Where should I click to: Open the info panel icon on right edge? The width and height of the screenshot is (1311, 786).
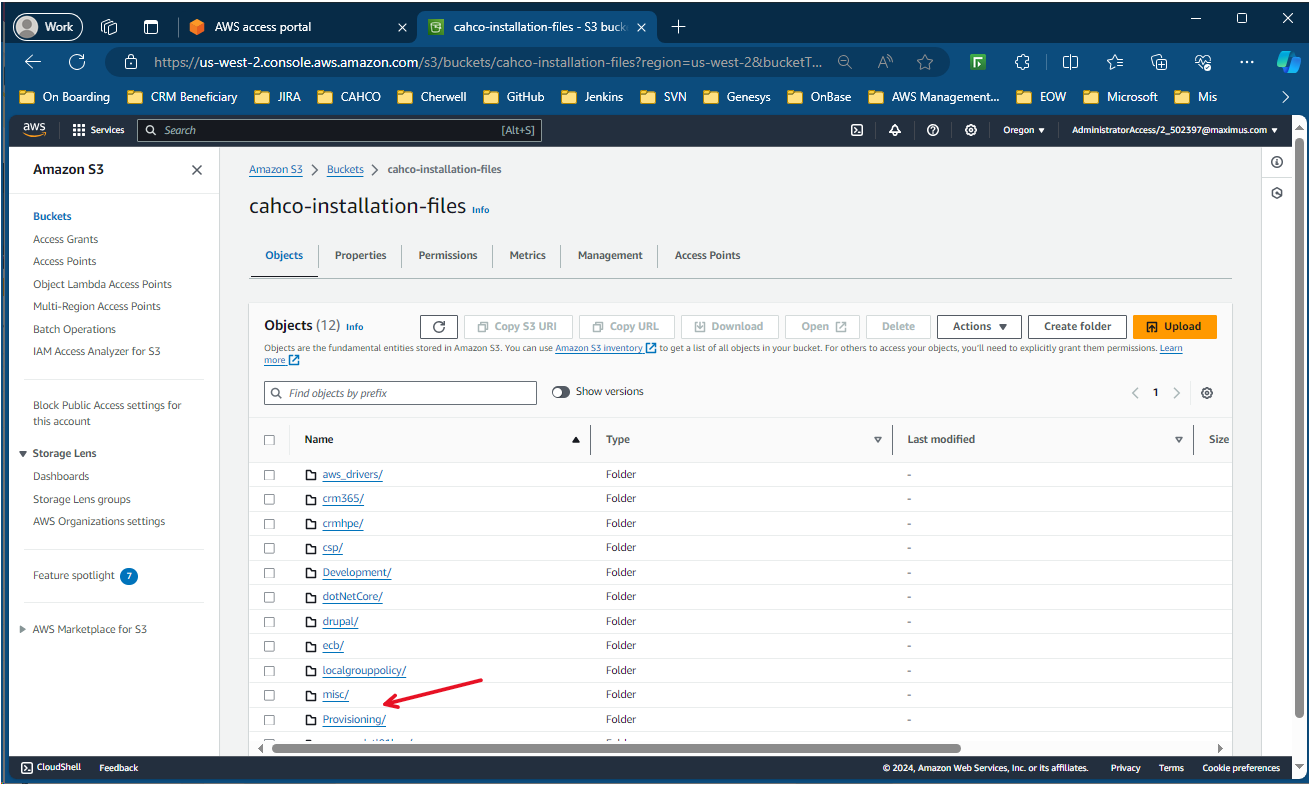[x=1277, y=162]
